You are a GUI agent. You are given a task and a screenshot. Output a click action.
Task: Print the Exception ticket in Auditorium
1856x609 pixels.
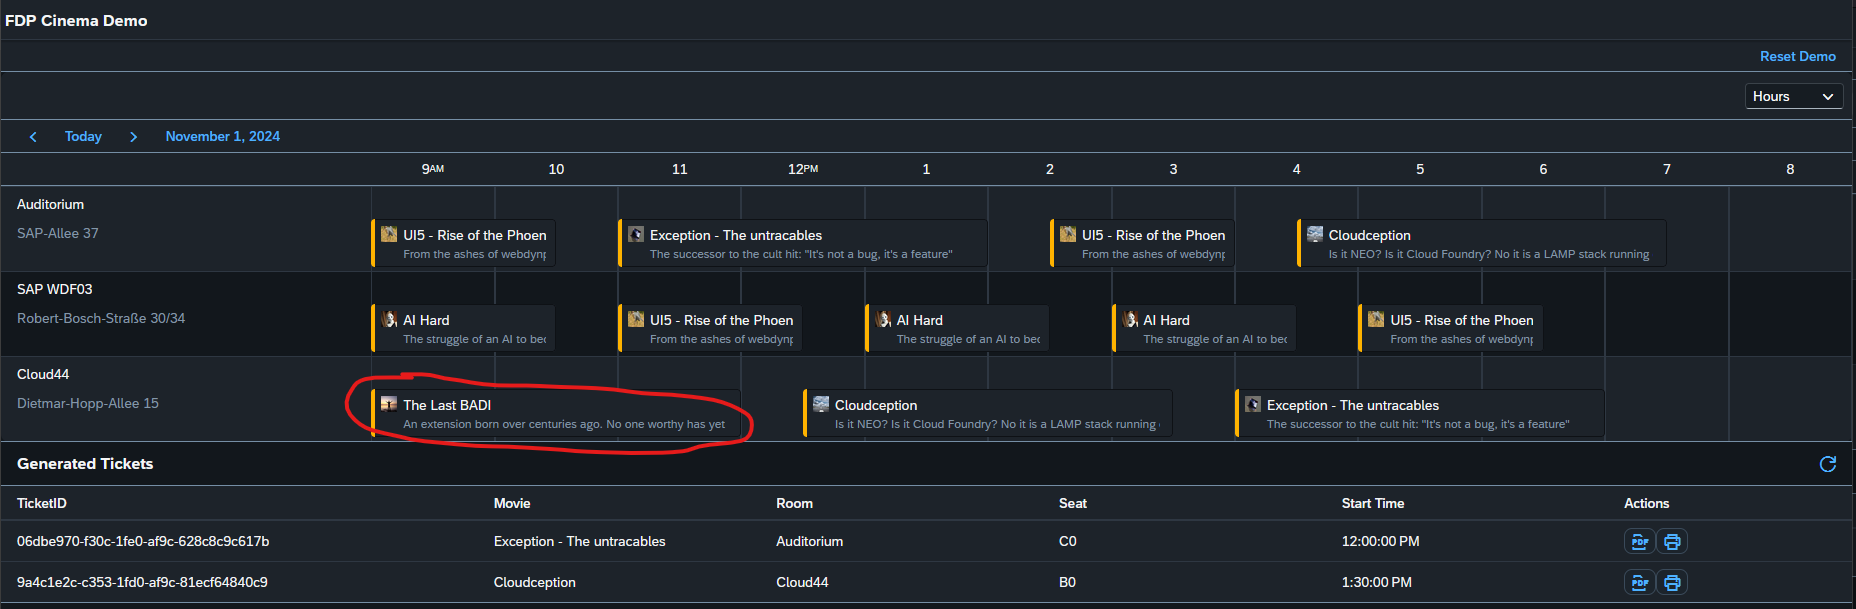click(x=1672, y=542)
